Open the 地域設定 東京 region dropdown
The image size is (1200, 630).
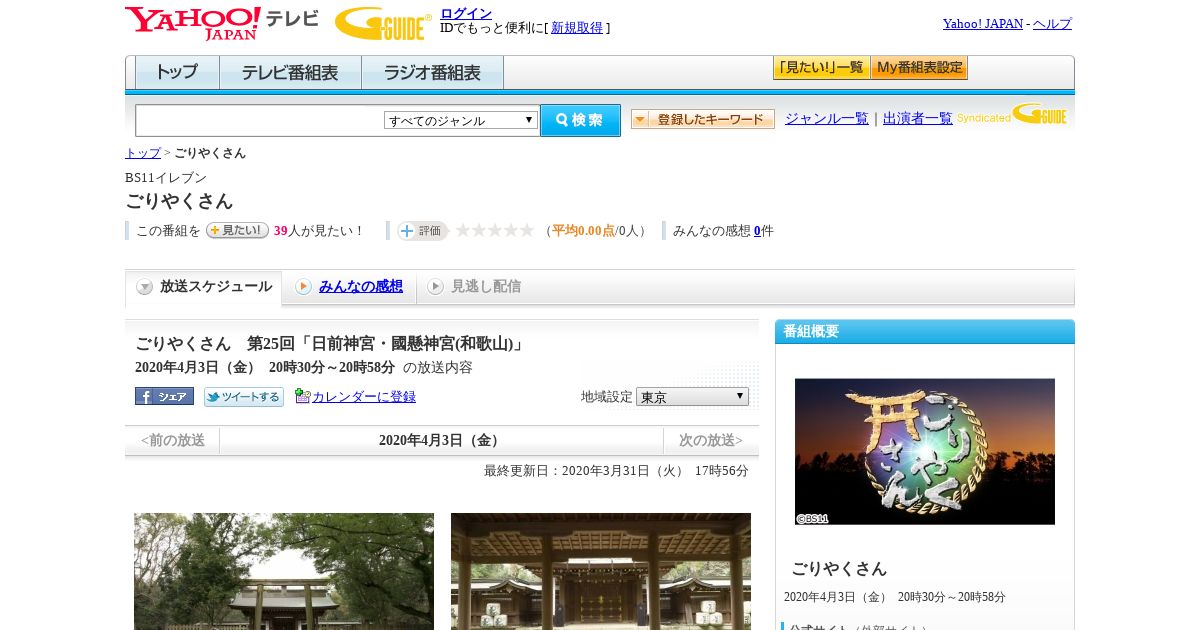tap(692, 397)
